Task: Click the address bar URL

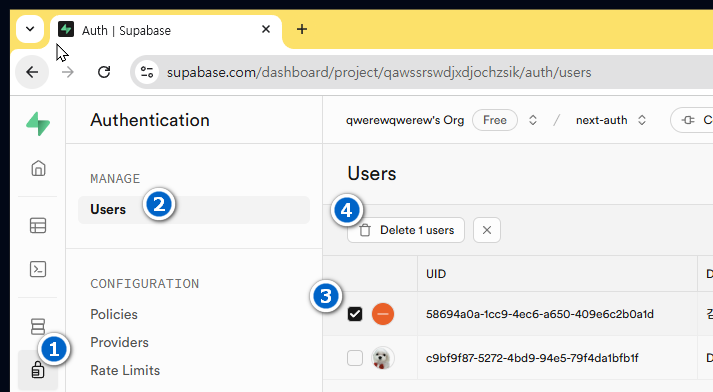Action: (379, 72)
